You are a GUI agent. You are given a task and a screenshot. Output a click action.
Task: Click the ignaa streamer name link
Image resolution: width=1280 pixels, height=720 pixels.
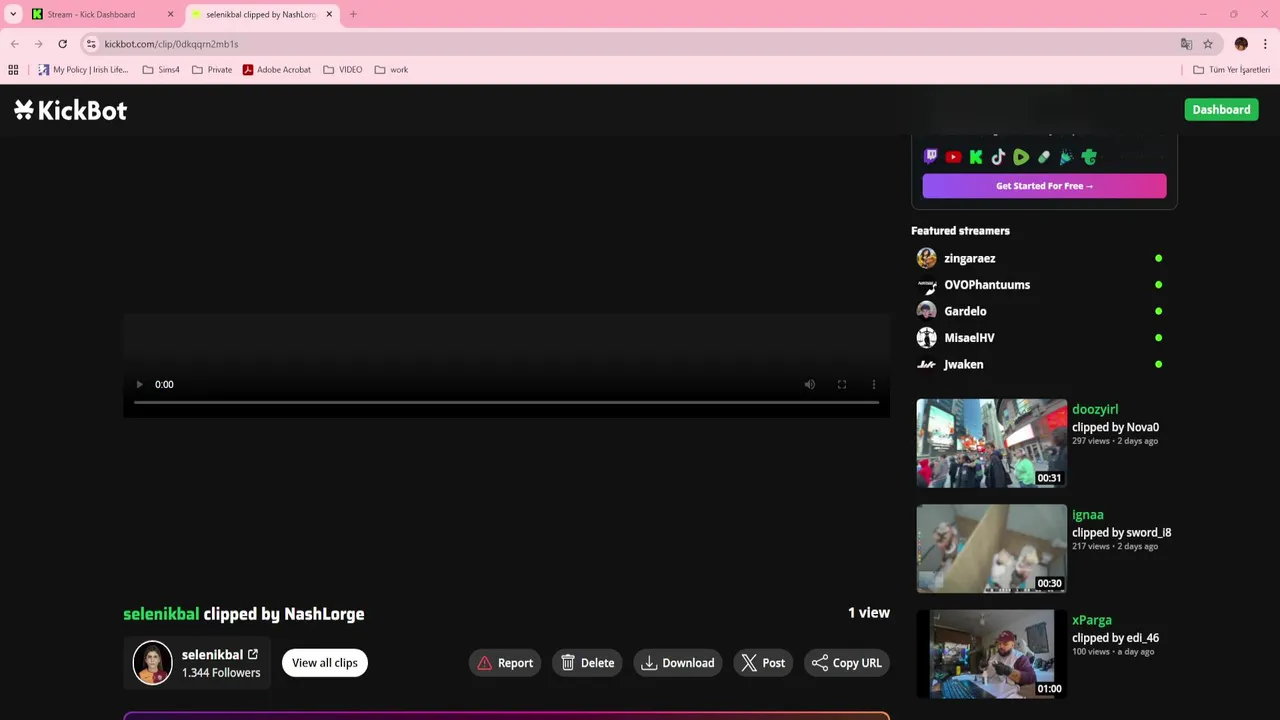tap(1088, 515)
